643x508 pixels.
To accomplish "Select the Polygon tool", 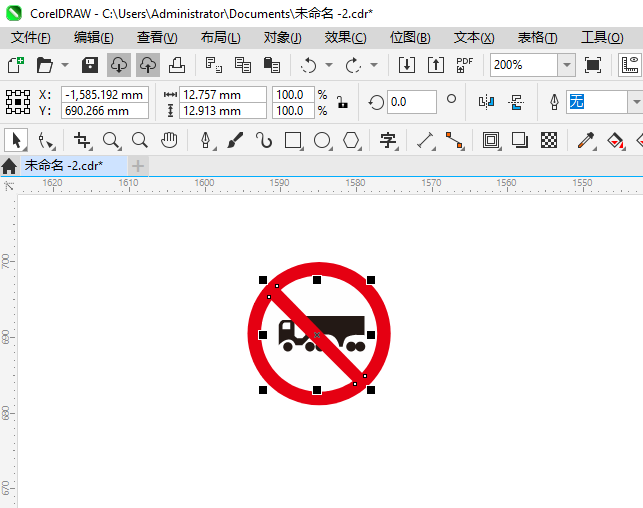I will click(351, 140).
